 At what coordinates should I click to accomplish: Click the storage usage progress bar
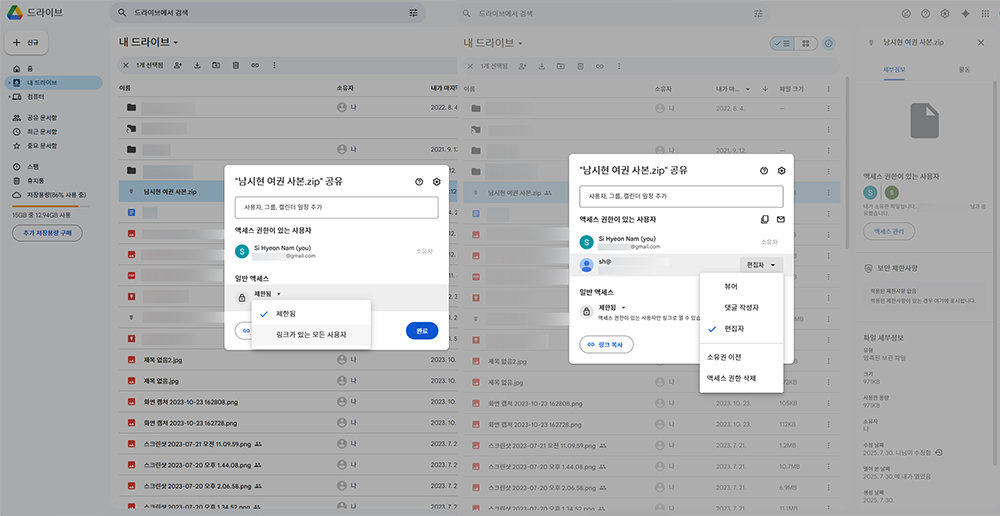(50, 207)
